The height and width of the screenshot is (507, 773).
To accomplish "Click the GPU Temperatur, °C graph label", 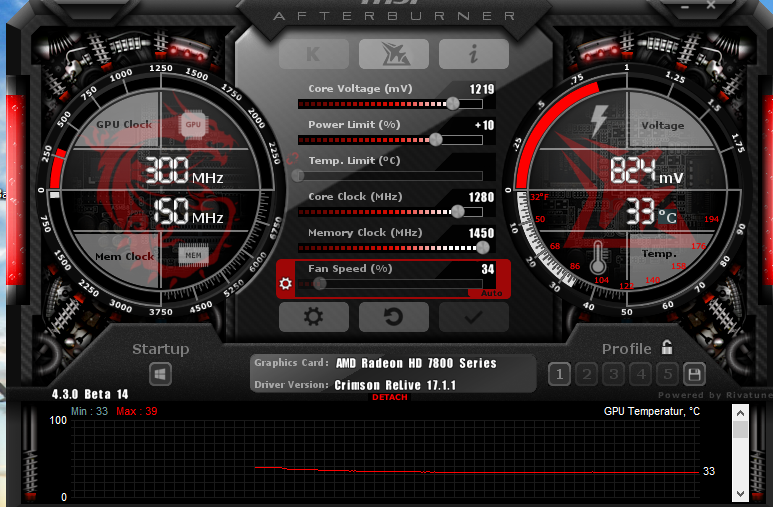I will (652, 411).
